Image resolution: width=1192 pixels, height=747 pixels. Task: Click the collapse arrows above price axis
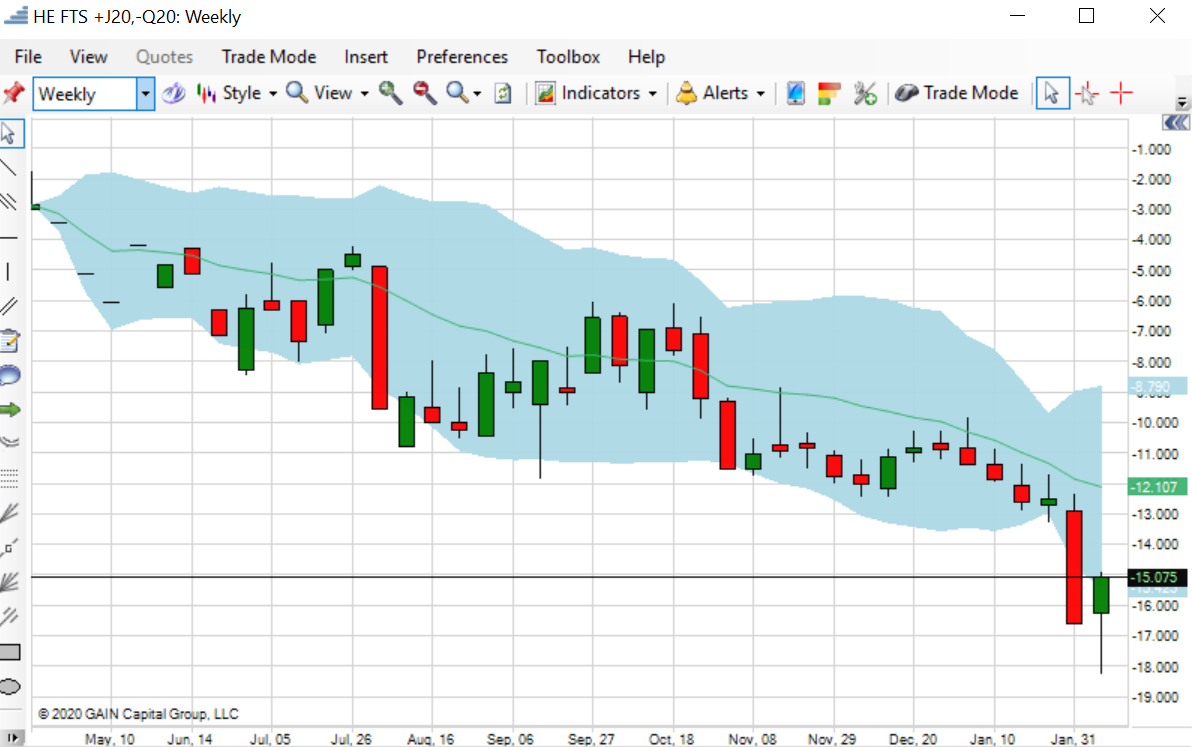(x=1175, y=122)
